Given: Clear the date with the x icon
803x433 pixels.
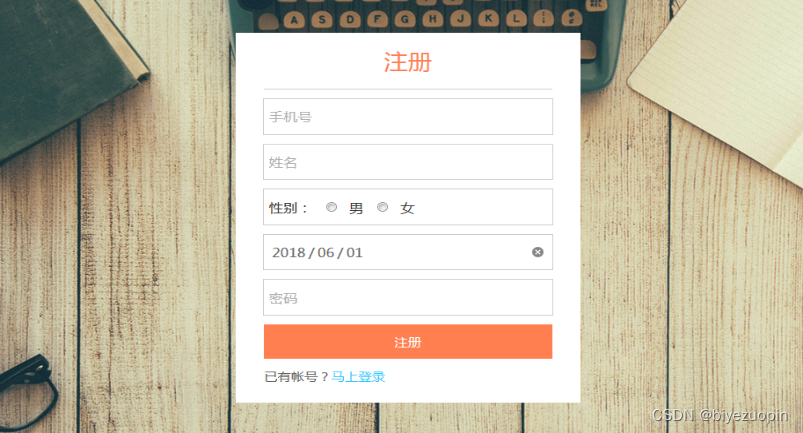Looking at the screenshot, I should click(537, 252).
